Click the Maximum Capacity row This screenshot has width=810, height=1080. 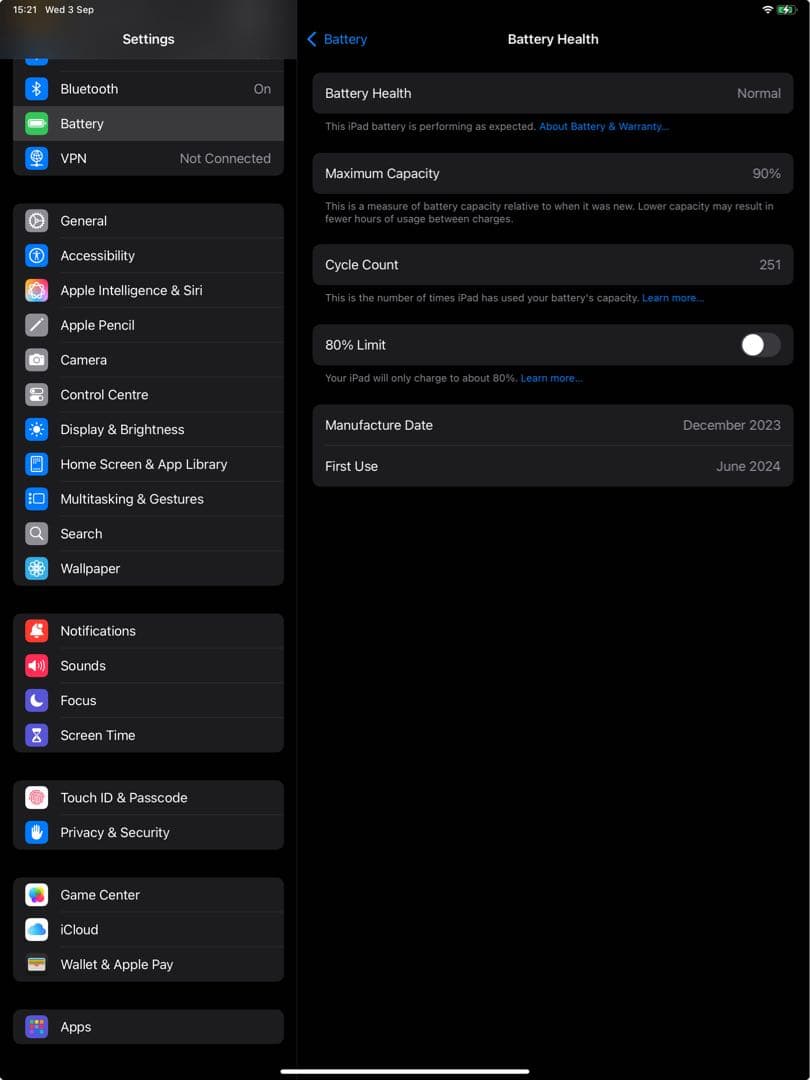tap(552, 173)
